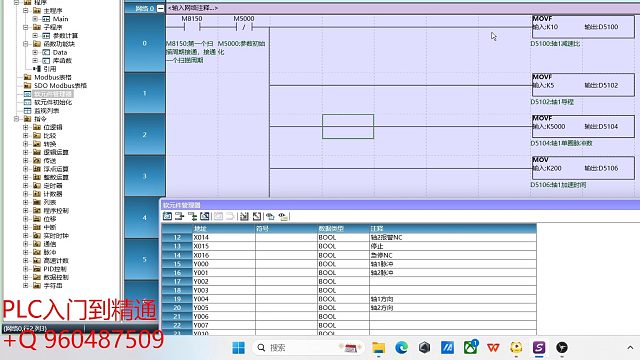Click the comment cell 轴2脉冲

(453, 273)
